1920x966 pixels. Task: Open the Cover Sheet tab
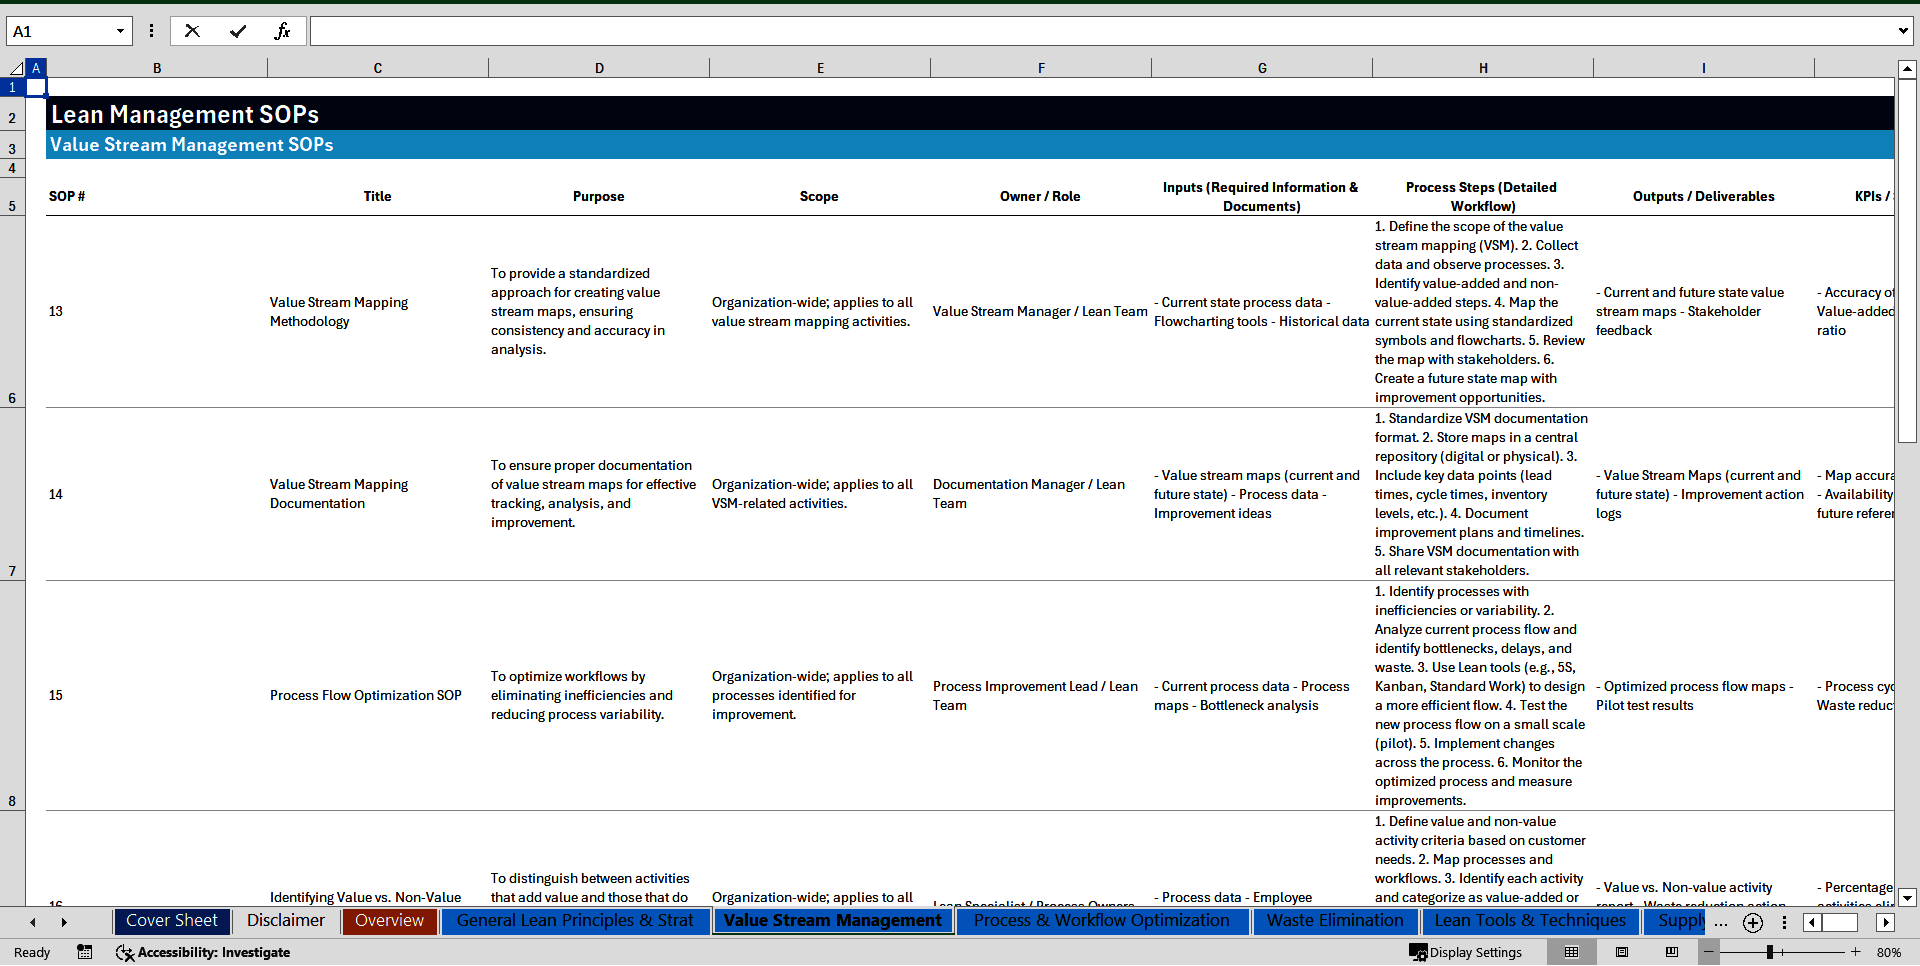click(x=172, y=921)
